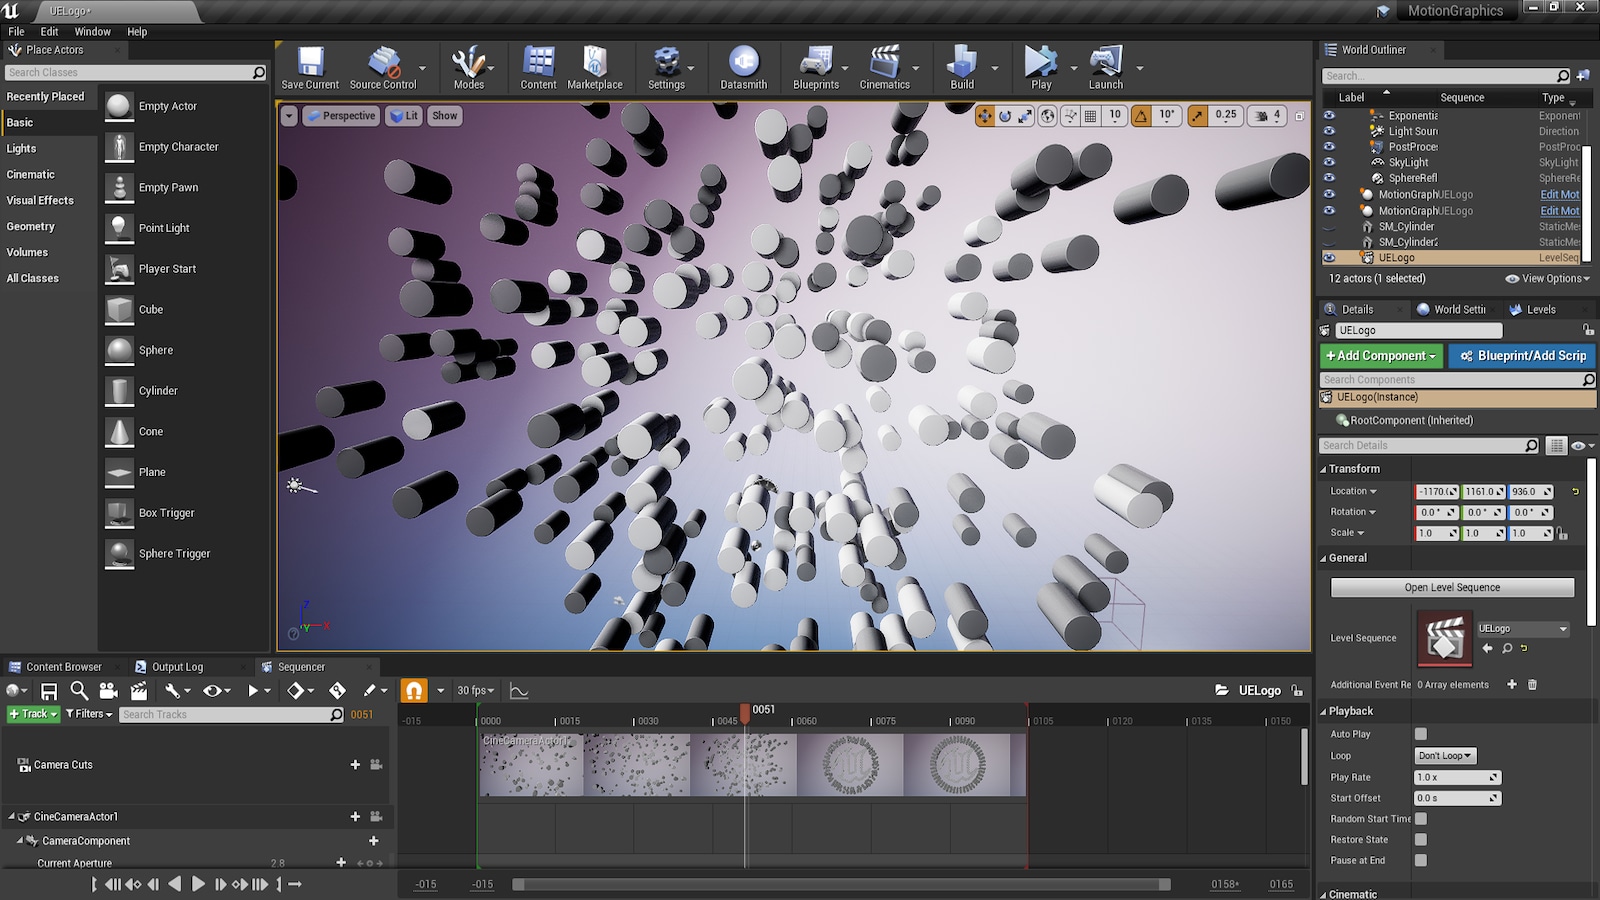Select the Modes toolbar icon

click(466, 62)
